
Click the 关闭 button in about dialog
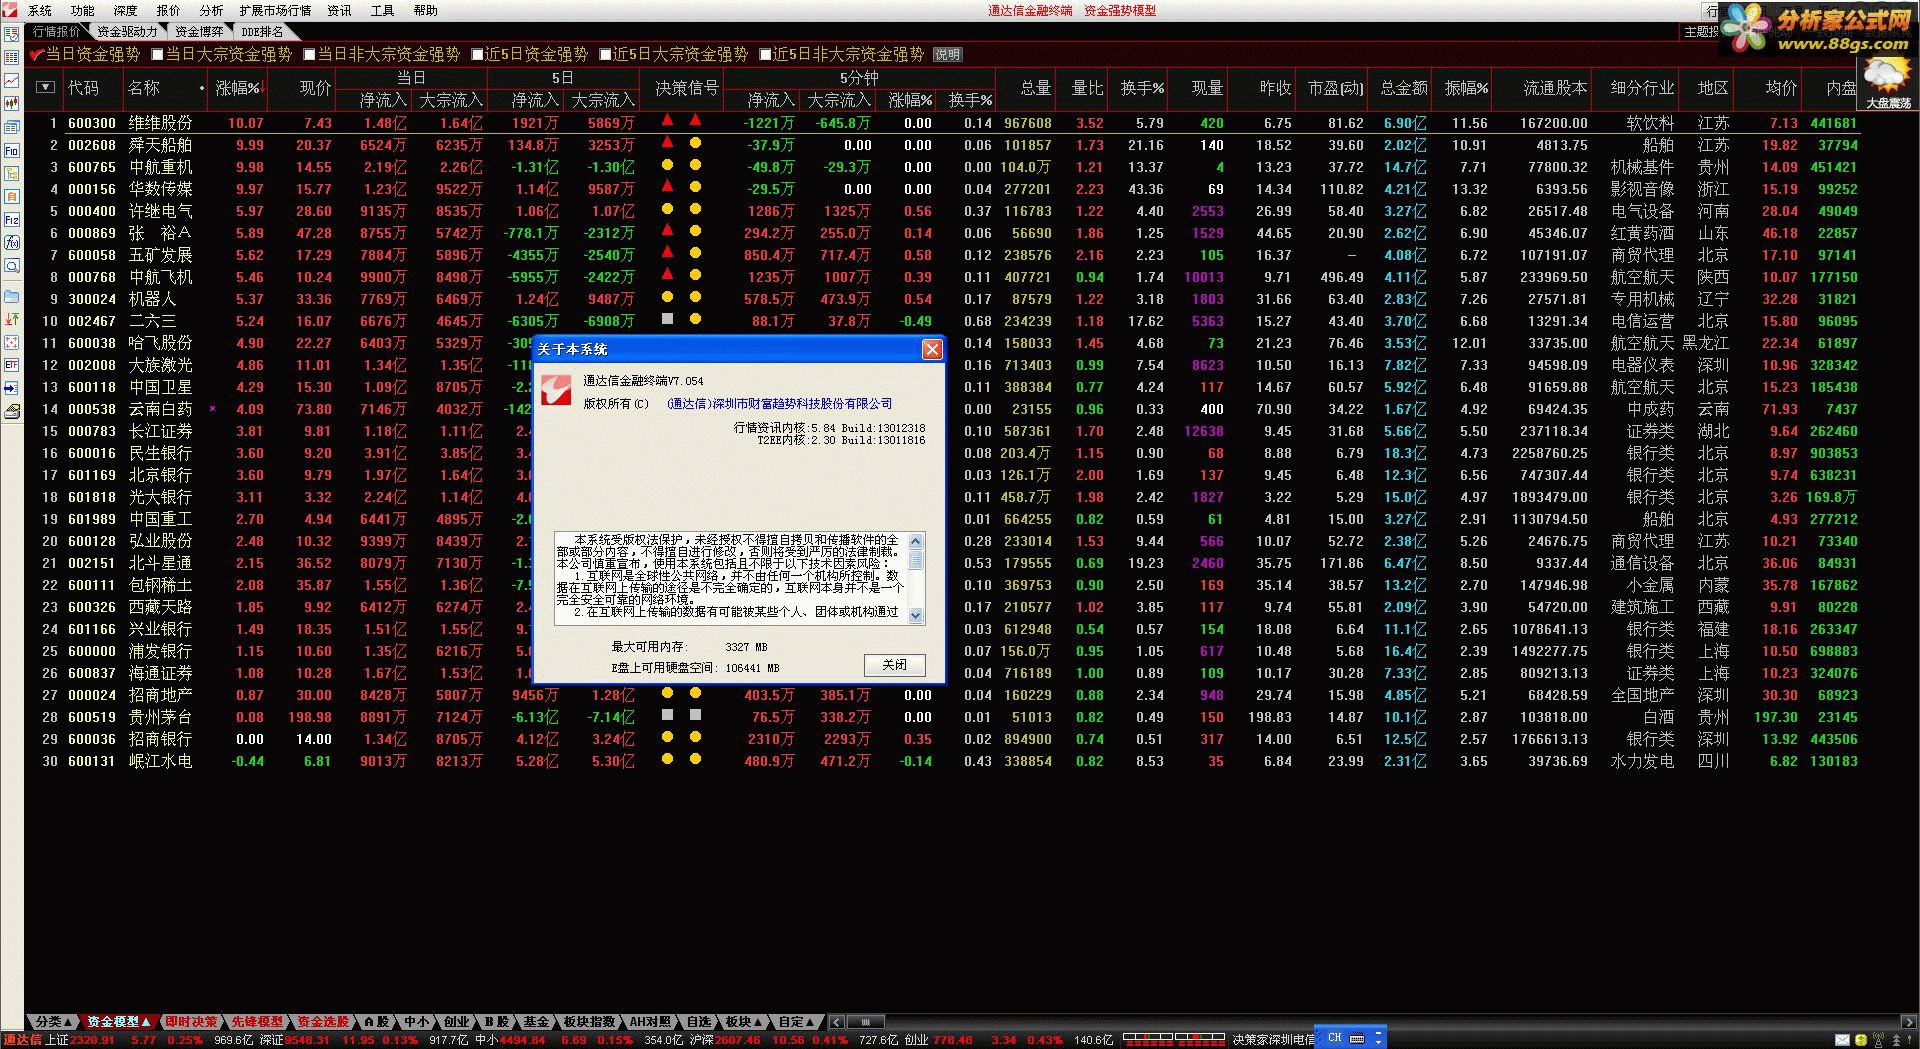coord(894,664)
